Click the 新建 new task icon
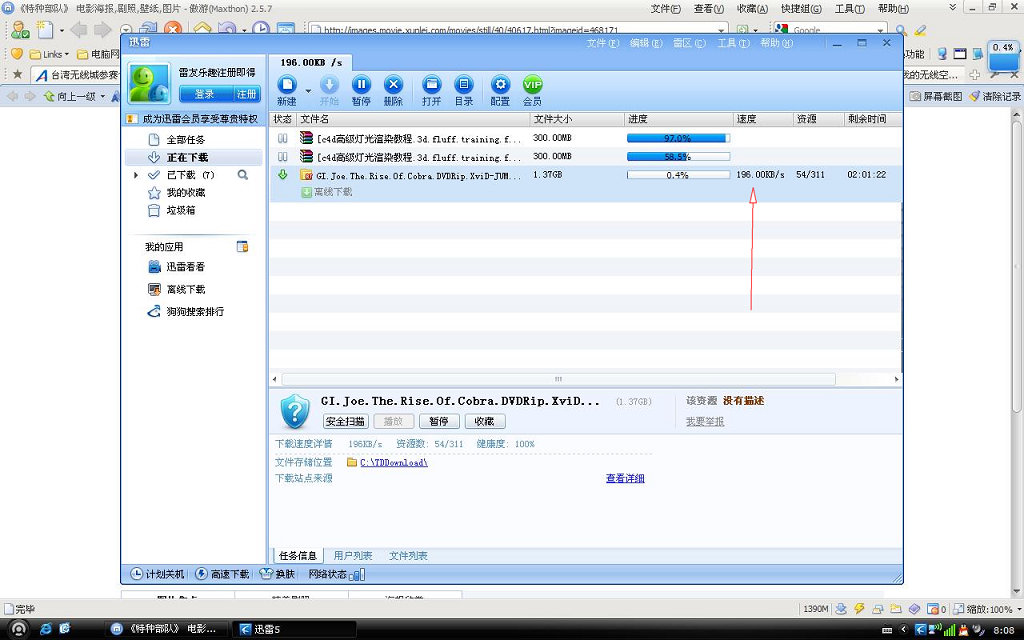 tap(287, 85)
